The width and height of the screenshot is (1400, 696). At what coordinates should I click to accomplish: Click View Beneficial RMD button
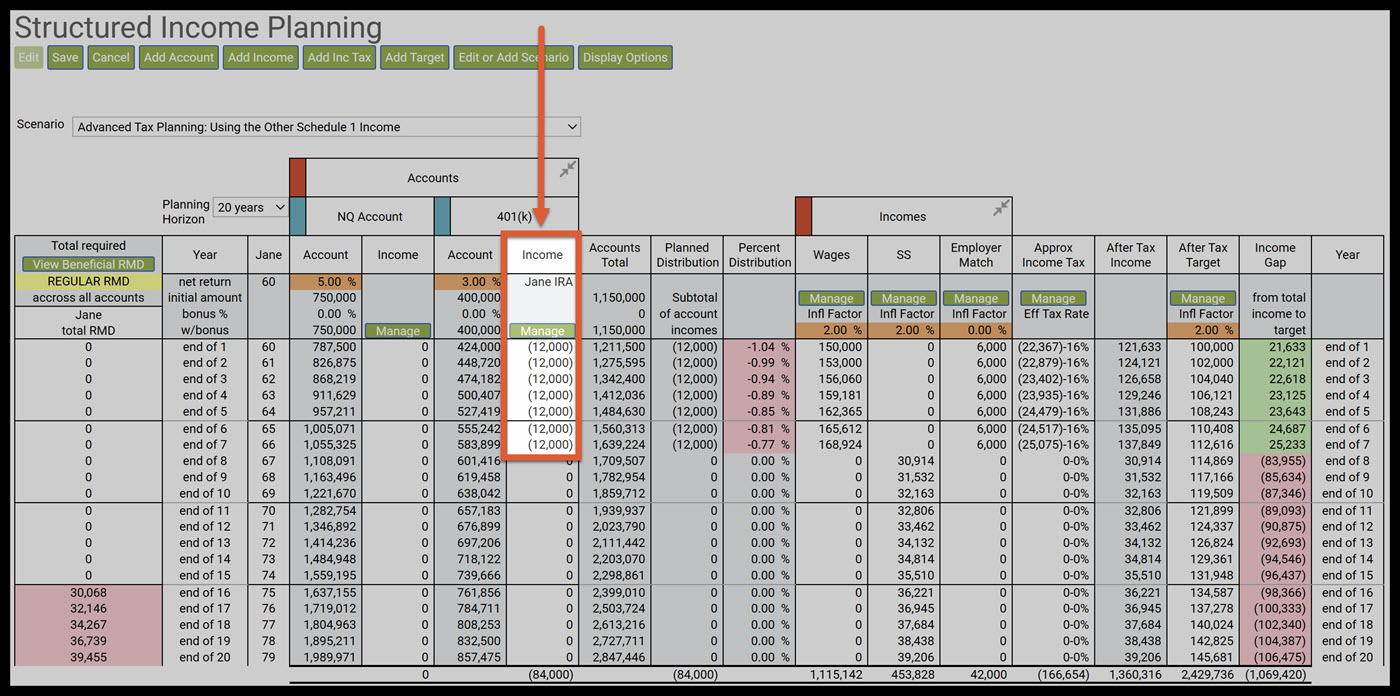tap(88, 264)
